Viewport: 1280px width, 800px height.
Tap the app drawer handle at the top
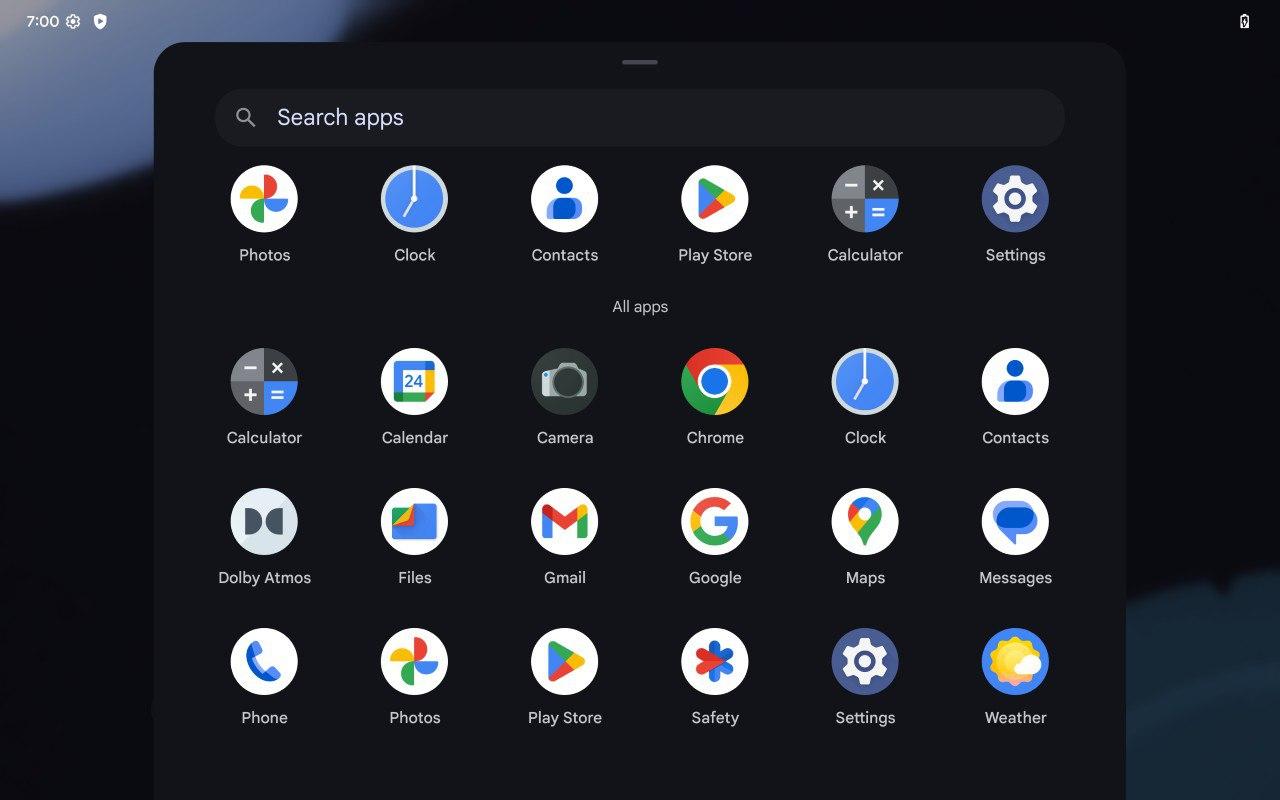point(640,62)
